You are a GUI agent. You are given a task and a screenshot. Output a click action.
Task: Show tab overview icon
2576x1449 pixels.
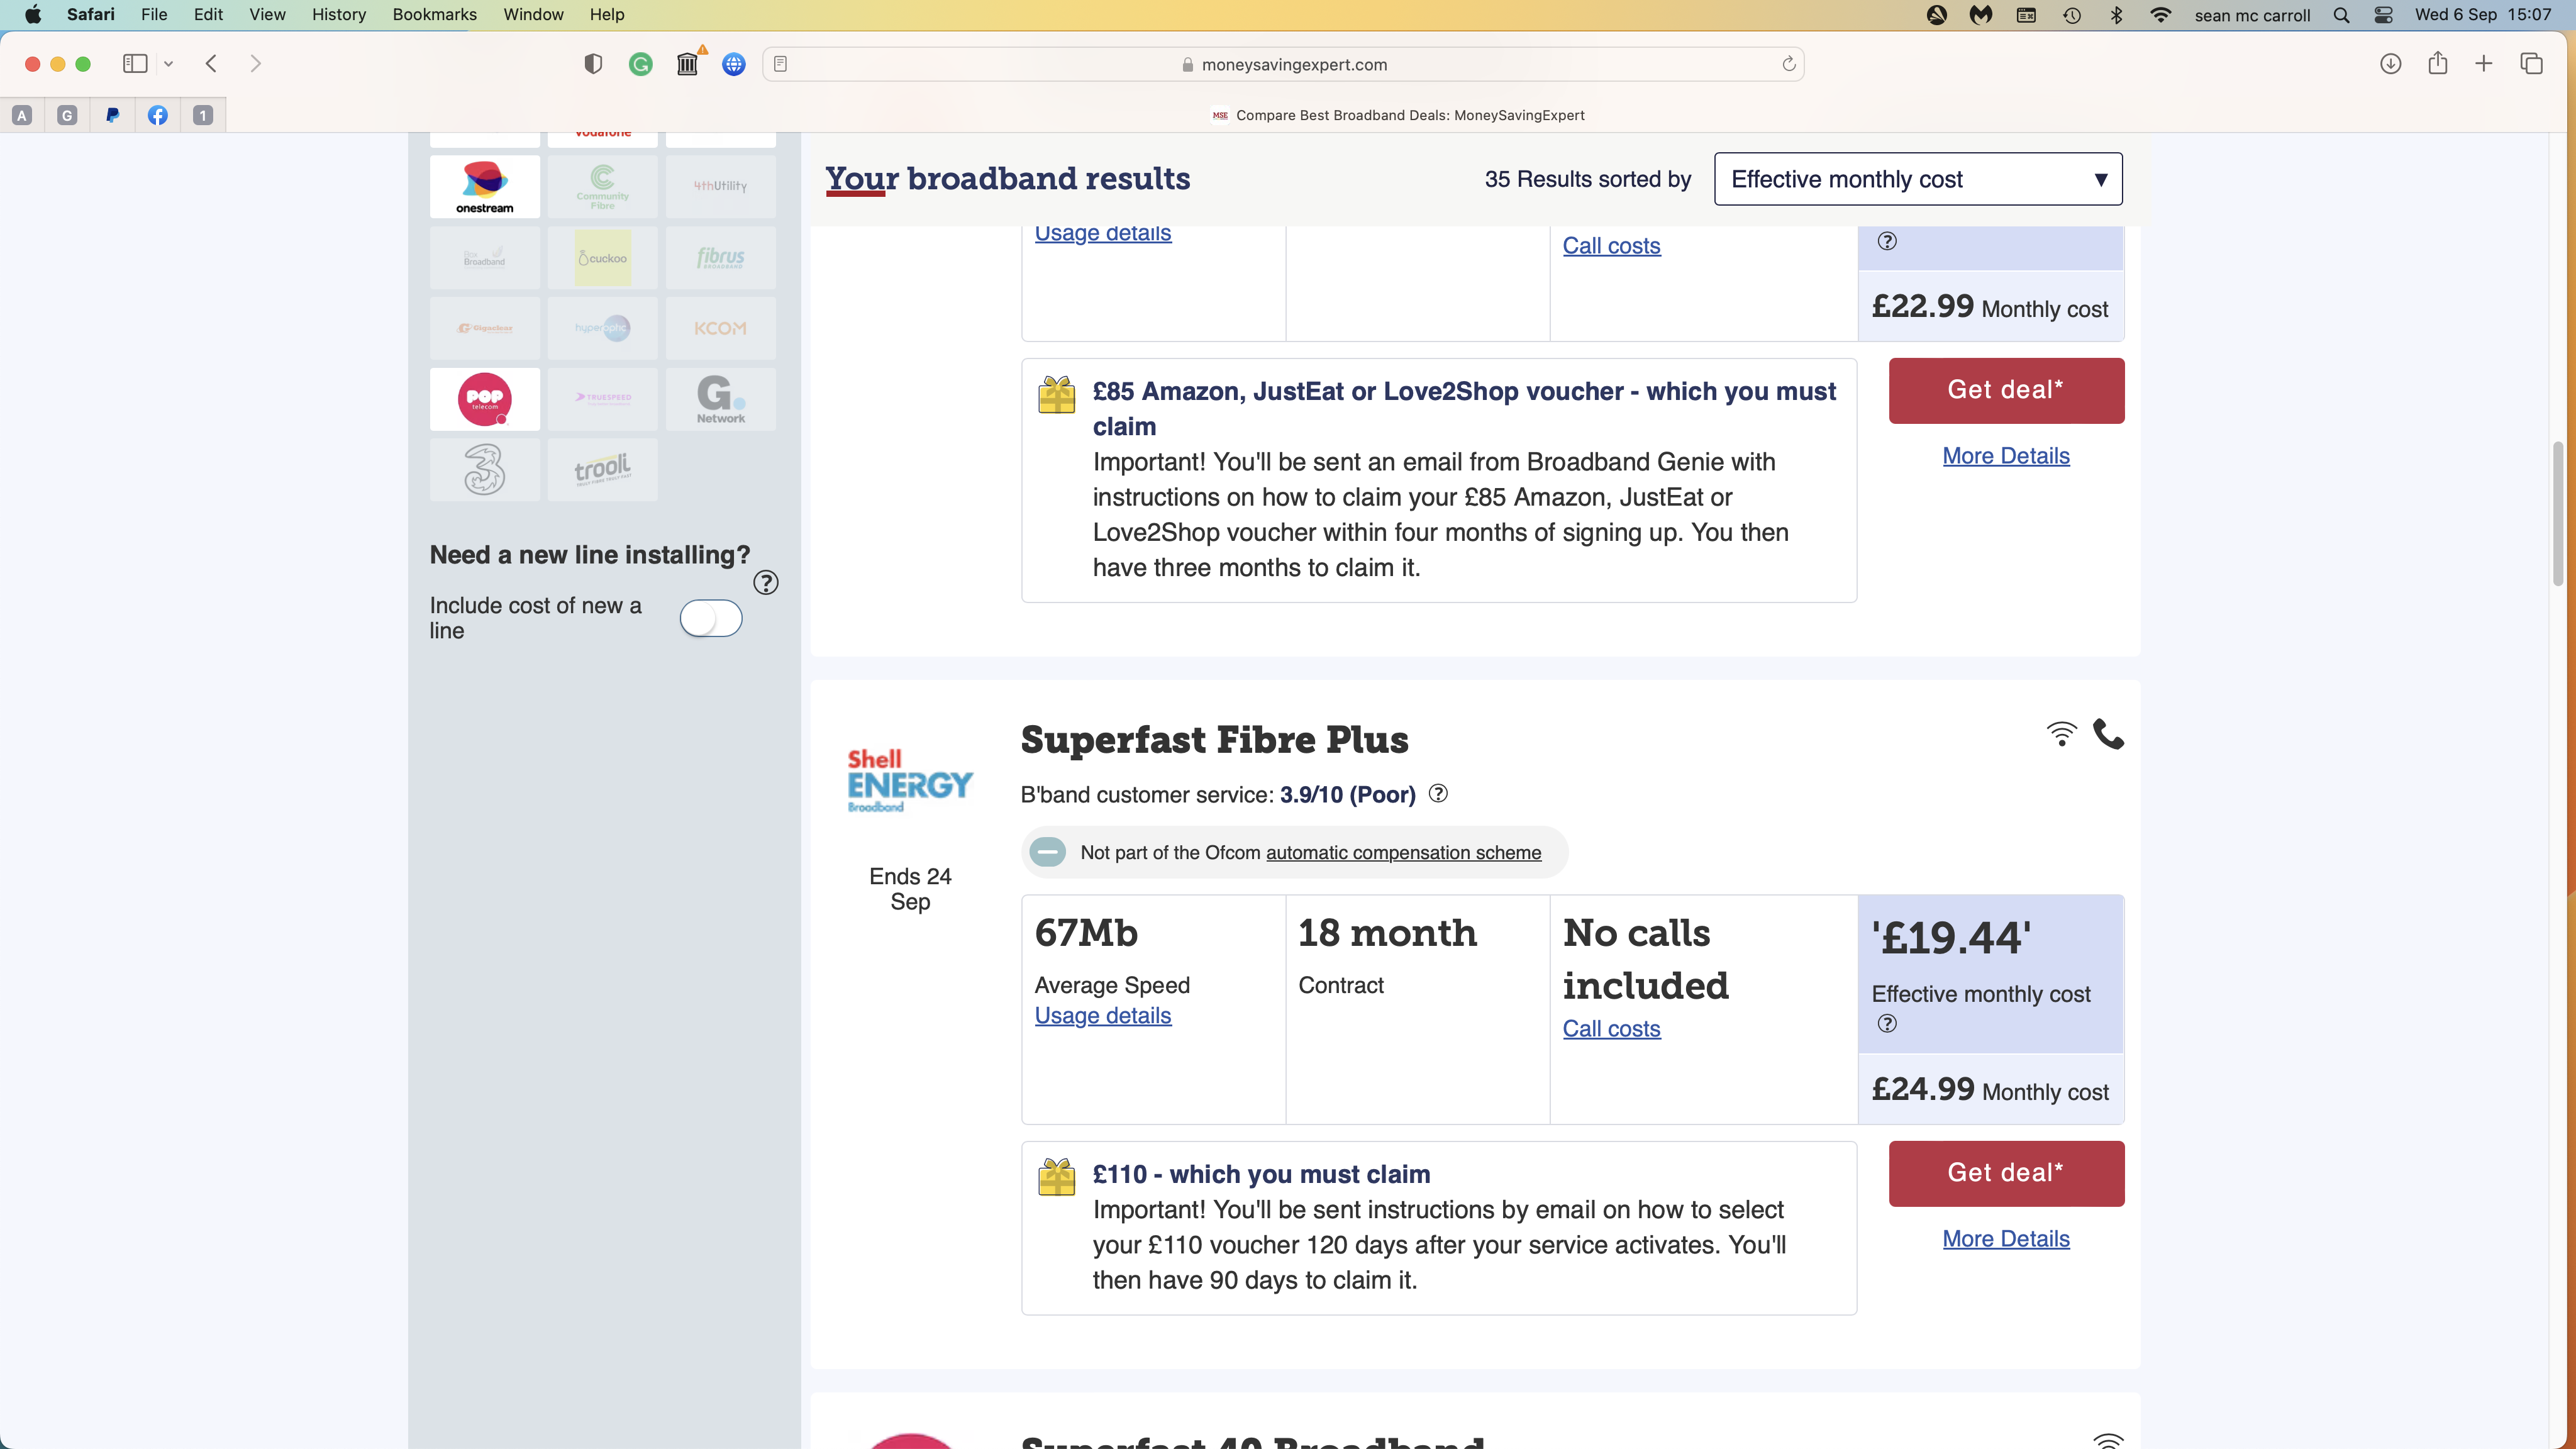coord(2532,64)
